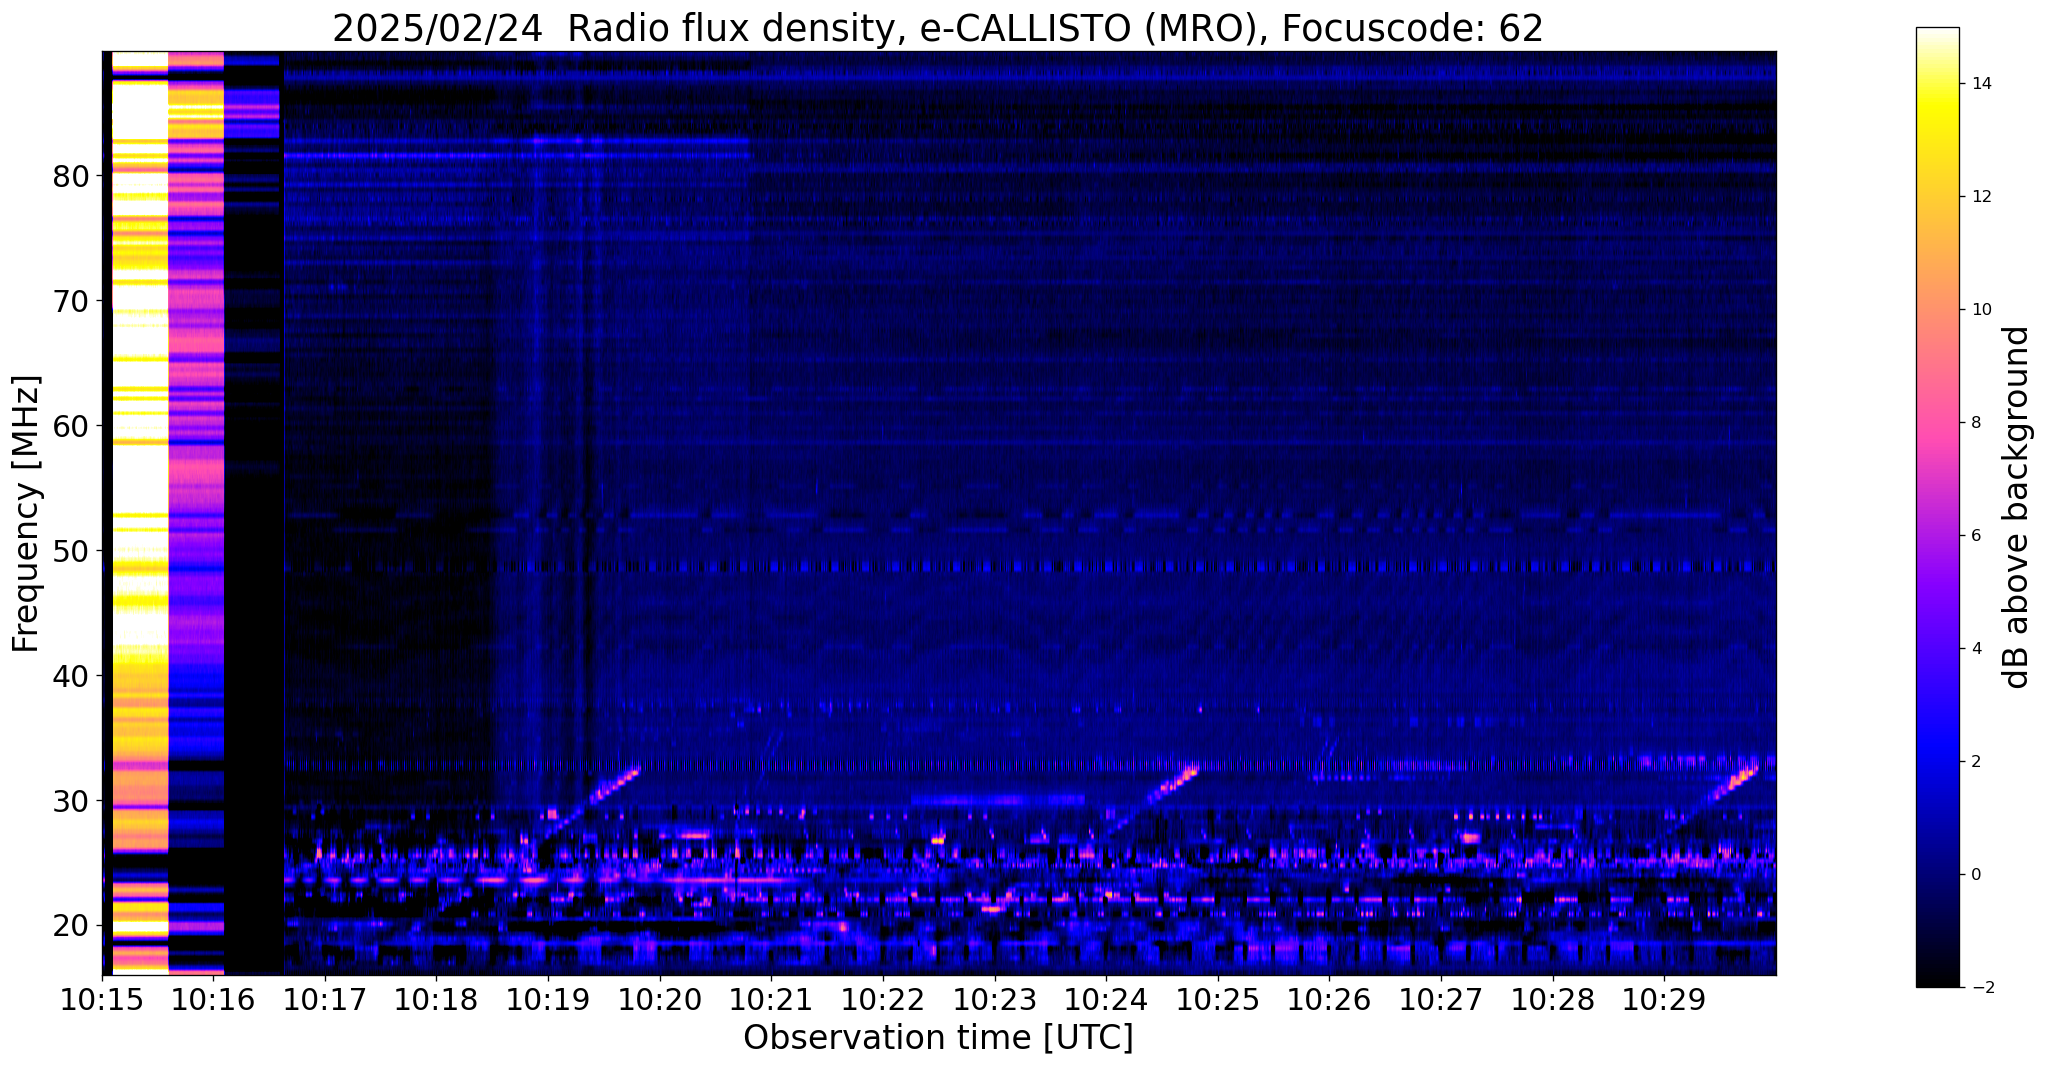This screenshot has height=1067, width=2047.
Task: Click x-axis tick label 10:27
Action: coord(1441,999)
